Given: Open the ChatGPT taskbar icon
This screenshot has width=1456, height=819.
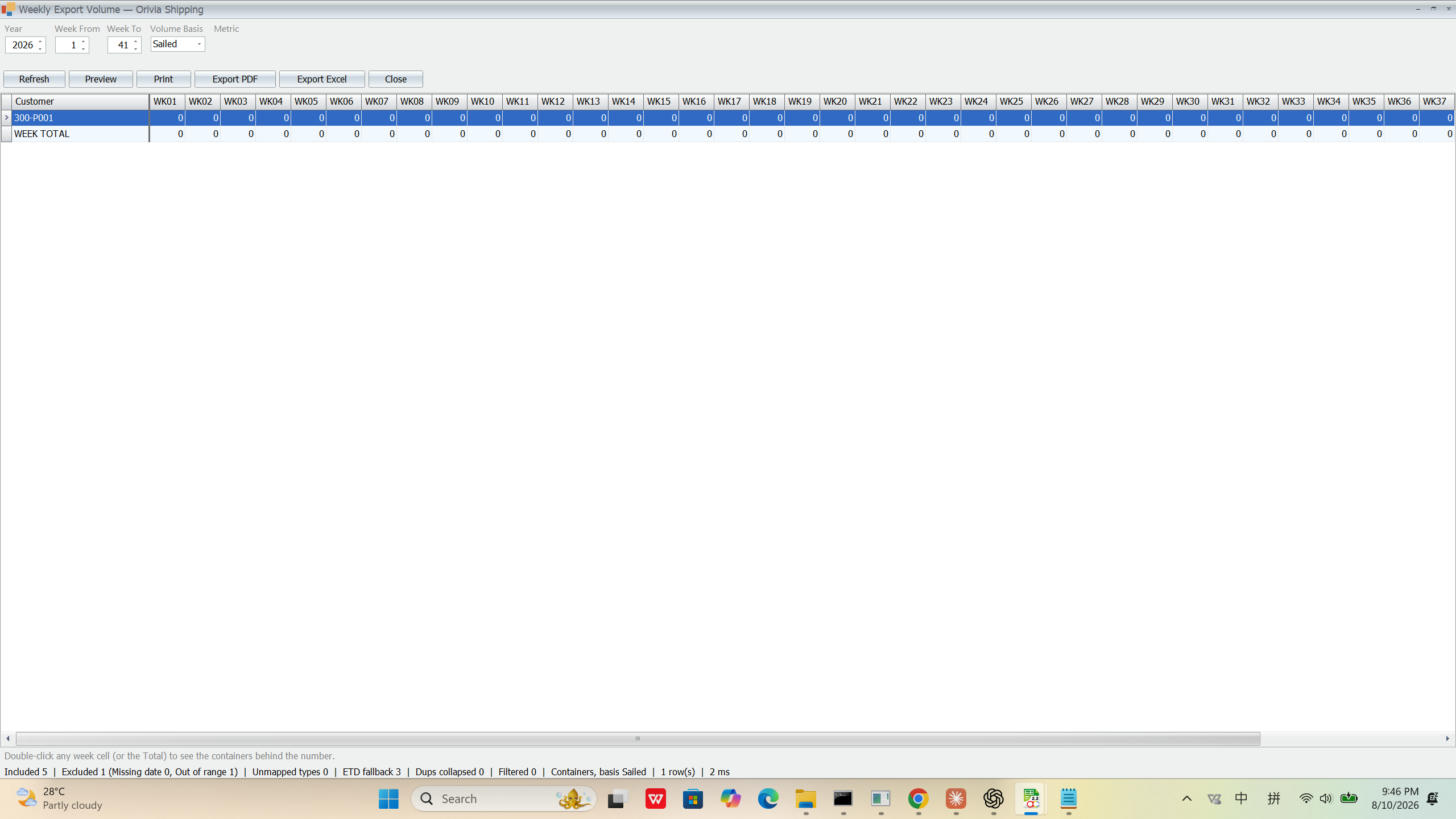Looking at the screenshot, I should click(x=993, y=798).
